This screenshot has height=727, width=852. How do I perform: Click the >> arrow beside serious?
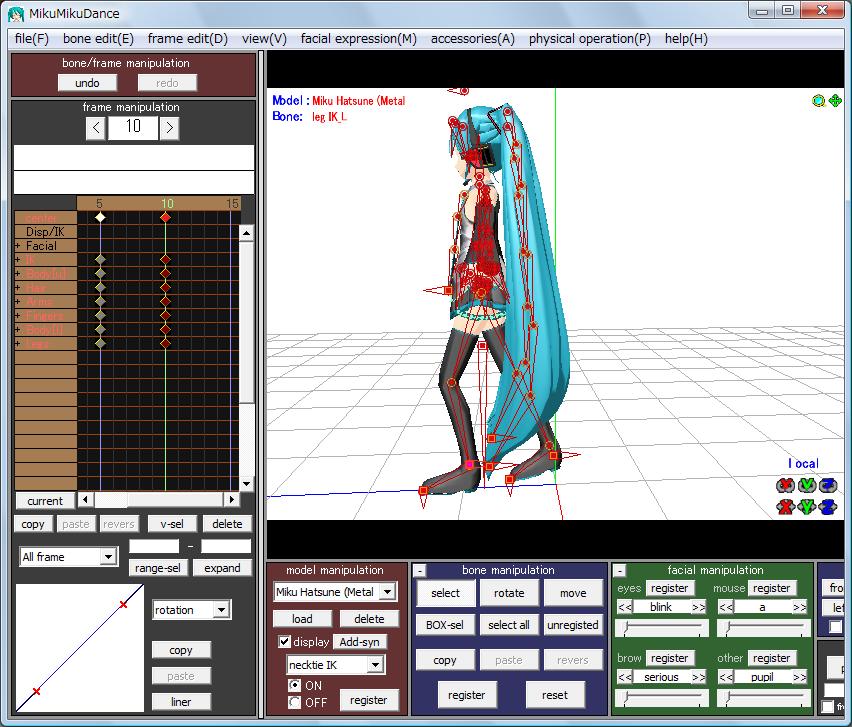coord(699,677)
